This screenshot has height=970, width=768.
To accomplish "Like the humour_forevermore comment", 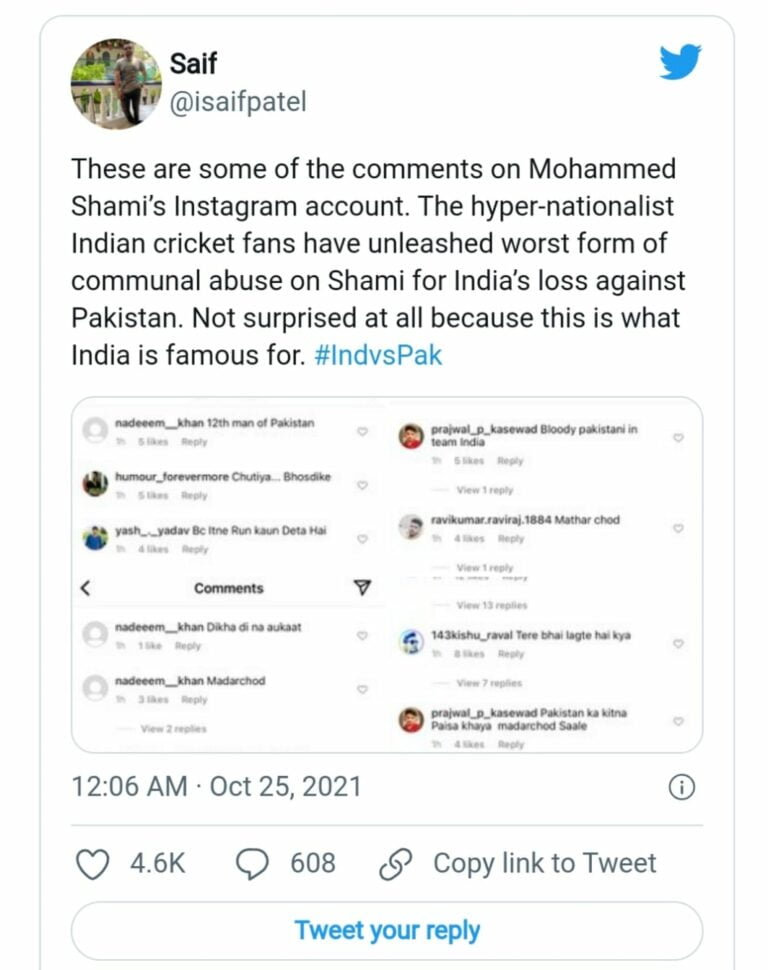I will pyautogui.click(x=363, y=485).
